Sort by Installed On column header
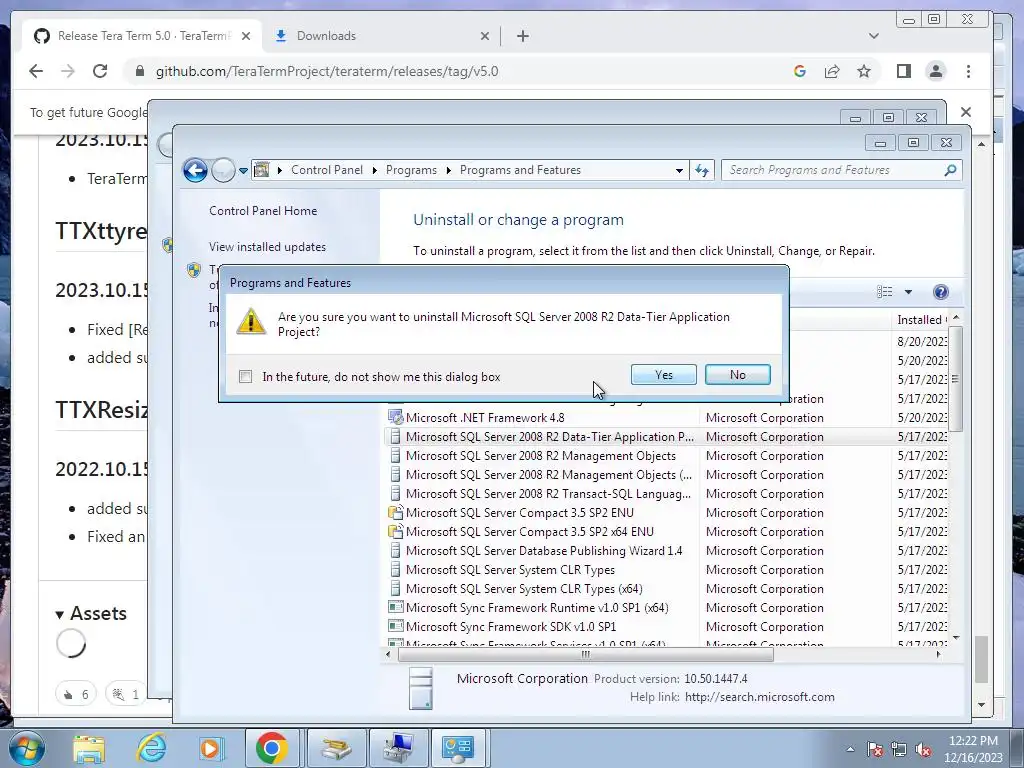This screenshot has width=1024, height=768. (921, 319)
